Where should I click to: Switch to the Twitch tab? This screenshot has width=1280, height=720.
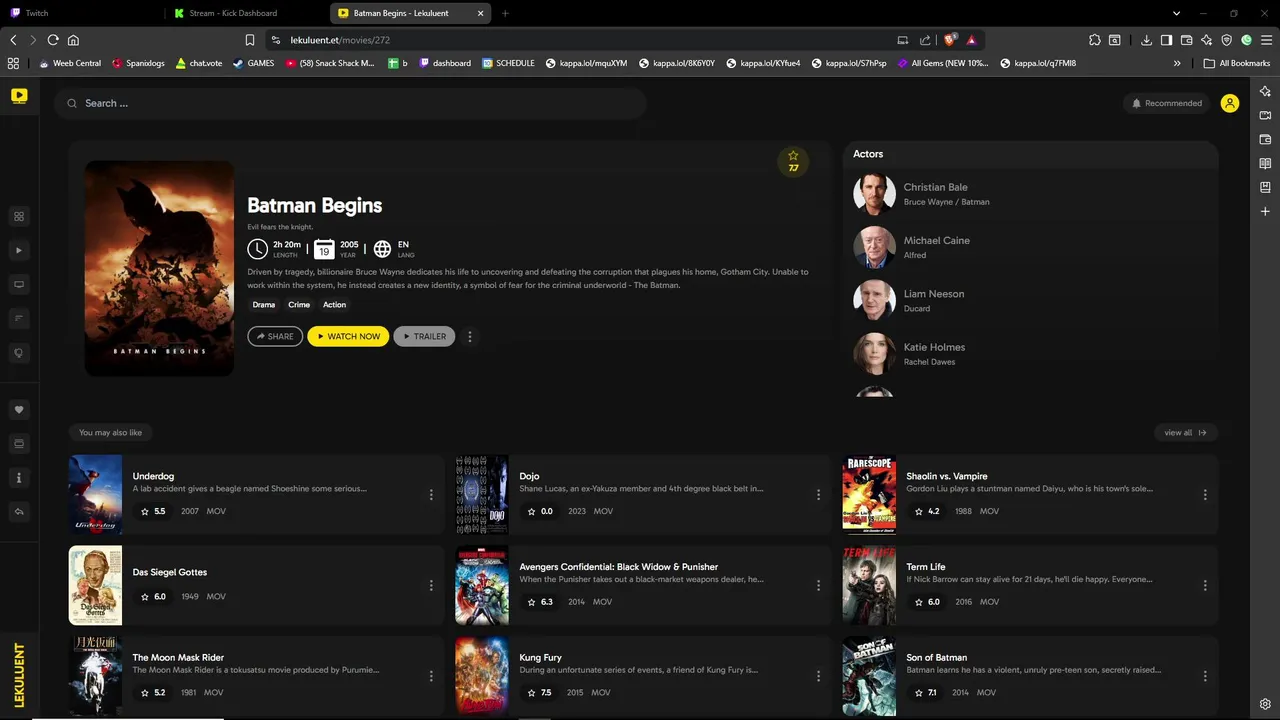(x=82, y=13)
